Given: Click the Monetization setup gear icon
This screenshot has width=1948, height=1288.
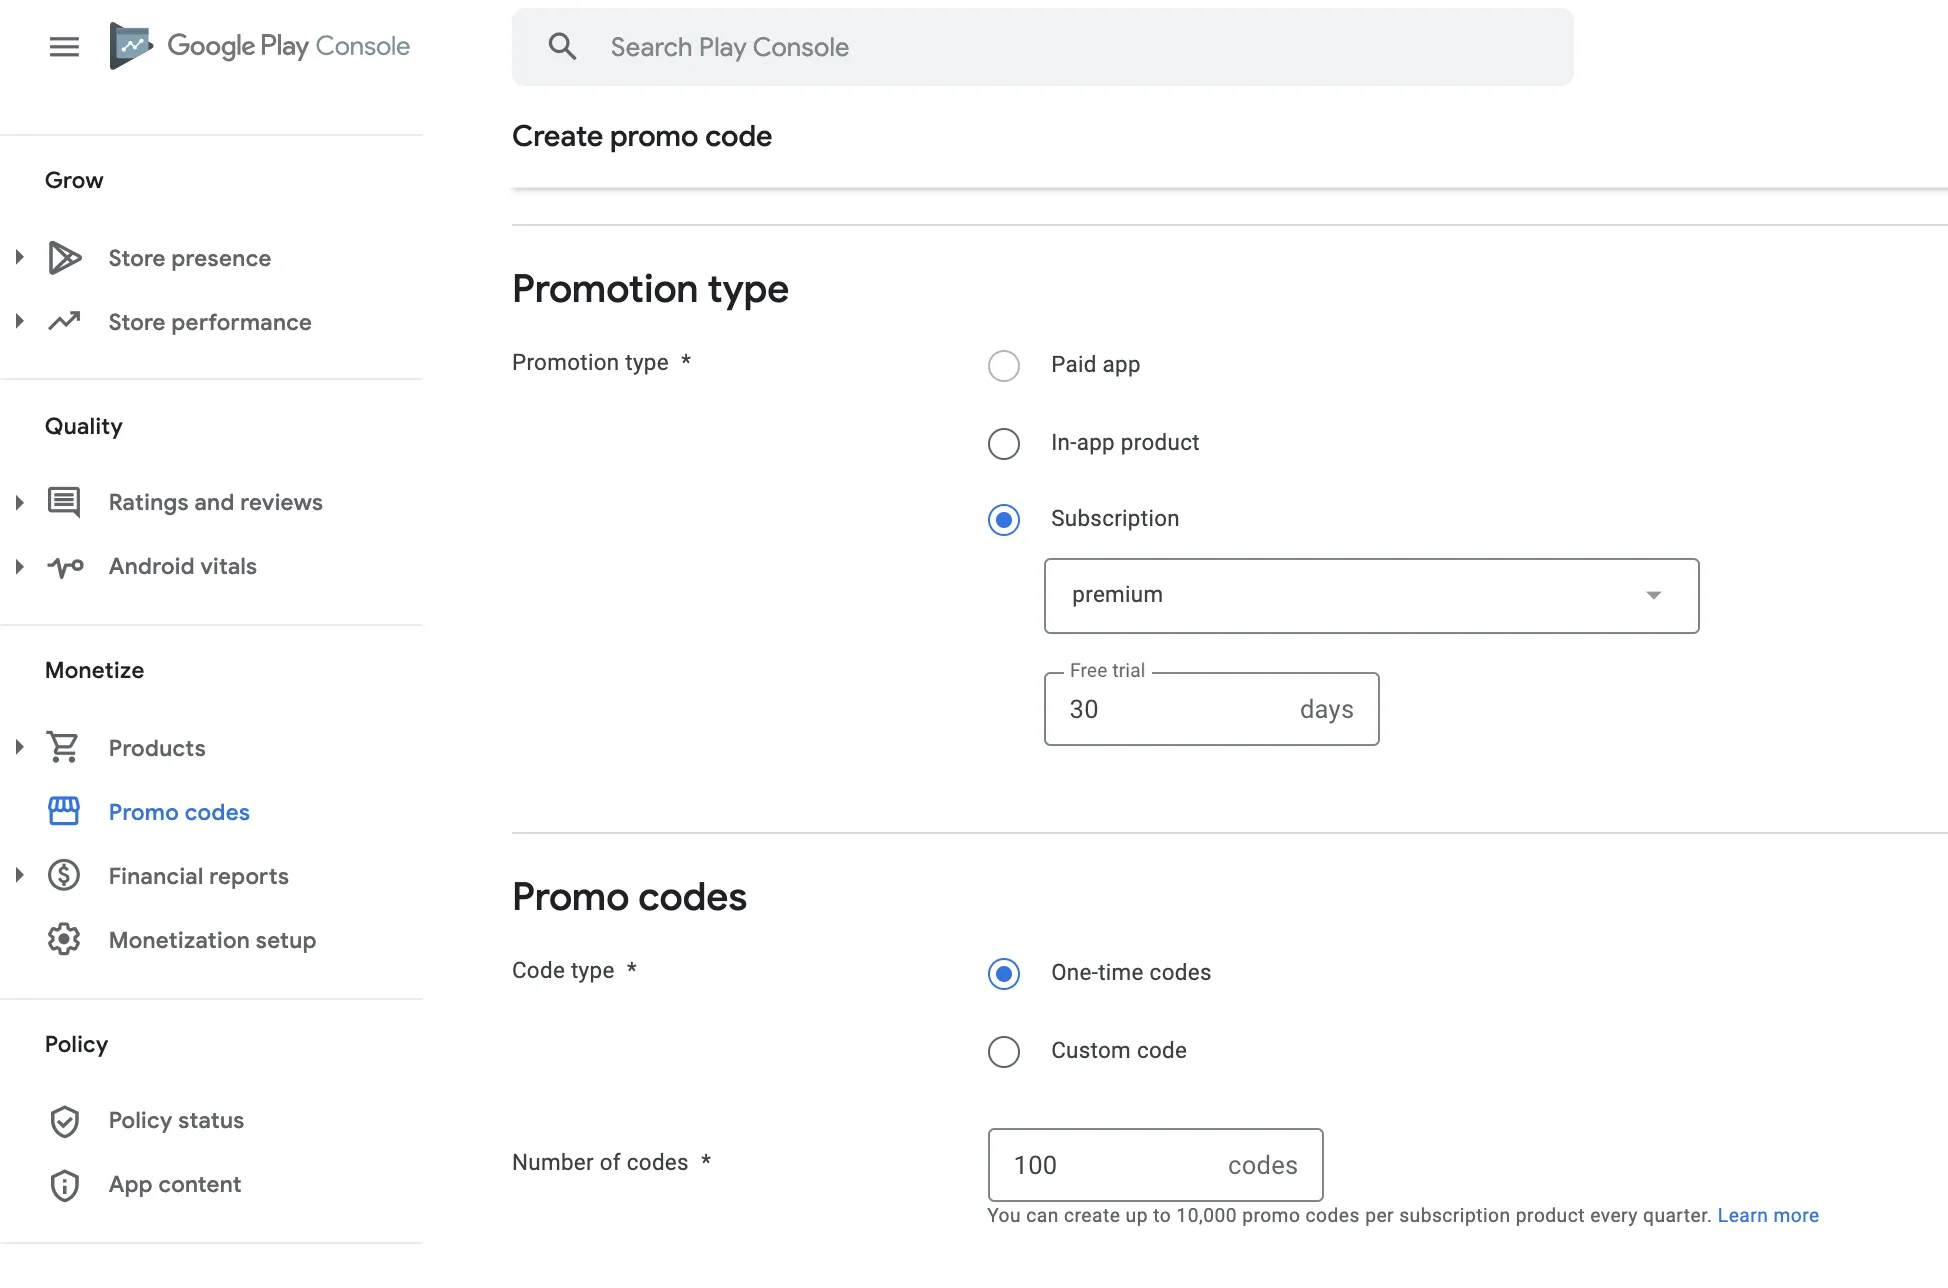Looking at the screenshot, I should (64, 940).
